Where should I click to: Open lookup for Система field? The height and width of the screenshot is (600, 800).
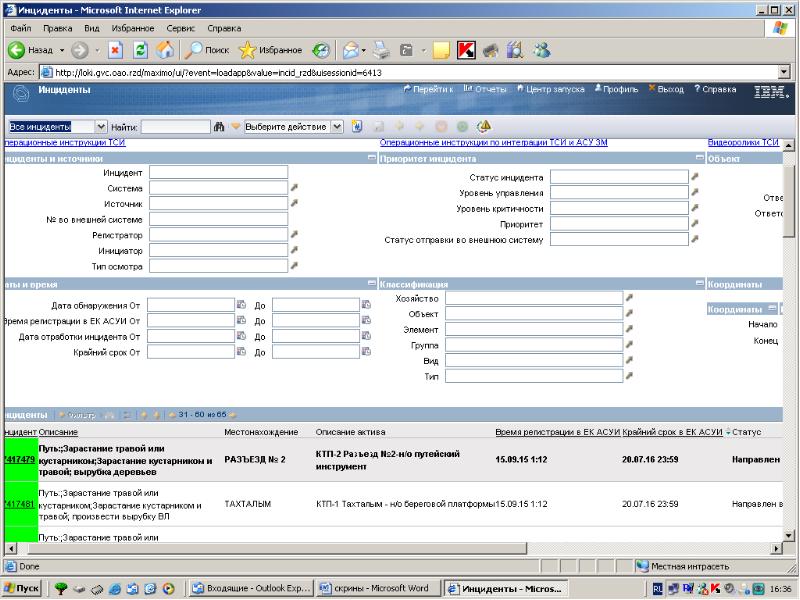(294, 188)
